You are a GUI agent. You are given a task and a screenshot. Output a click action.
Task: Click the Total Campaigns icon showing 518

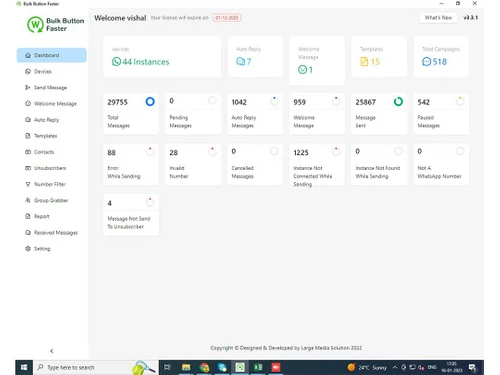(426, 62)
